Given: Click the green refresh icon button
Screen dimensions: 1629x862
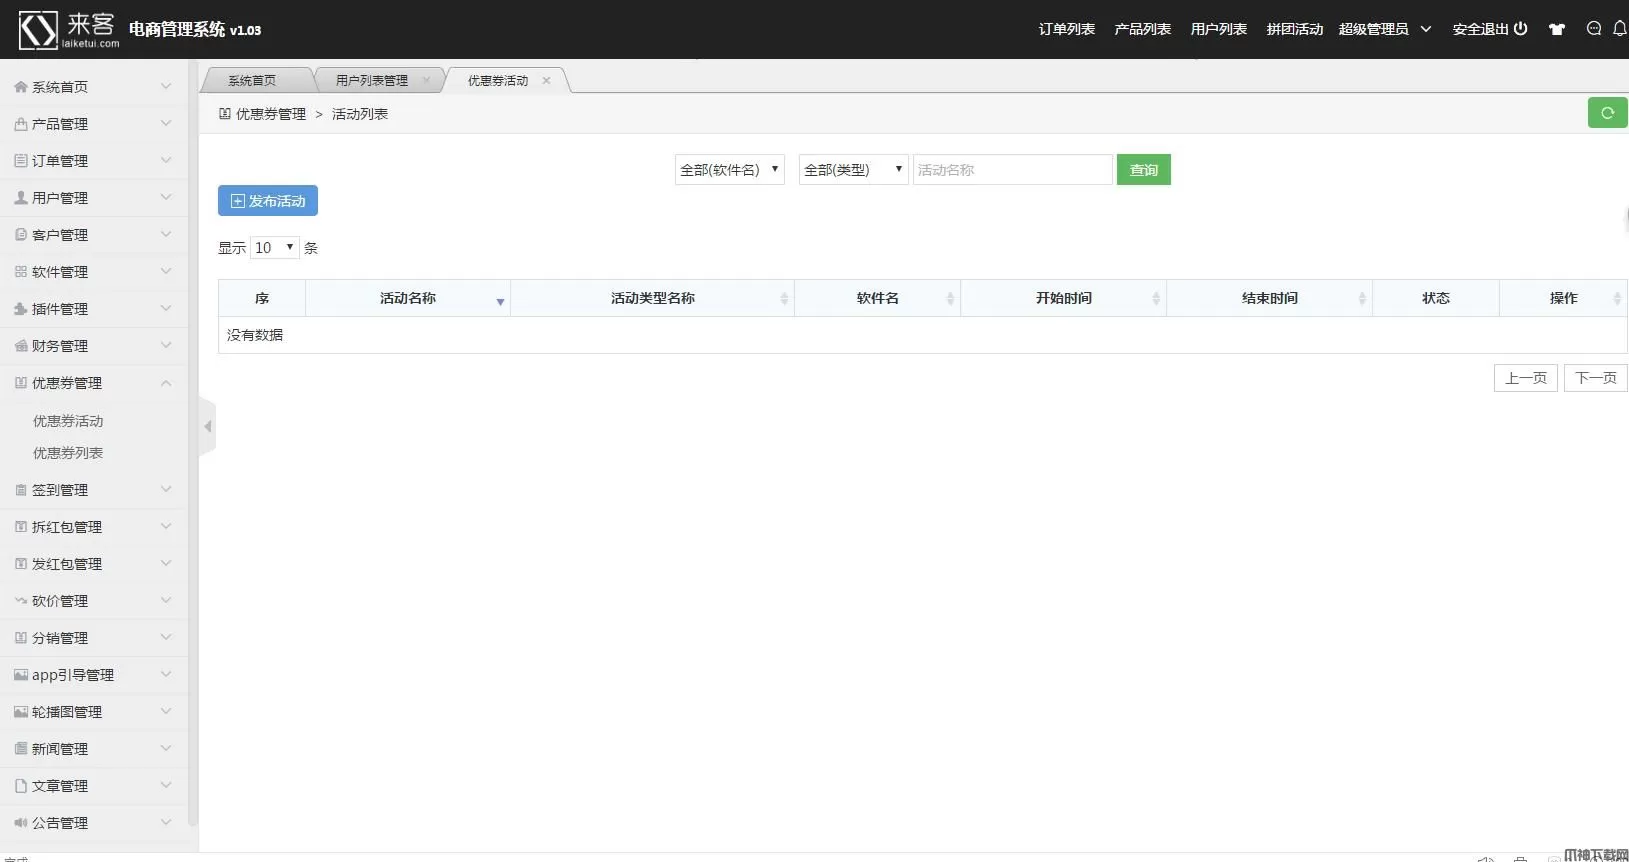Looking at the screenshot, I should tap(1607, 113).
